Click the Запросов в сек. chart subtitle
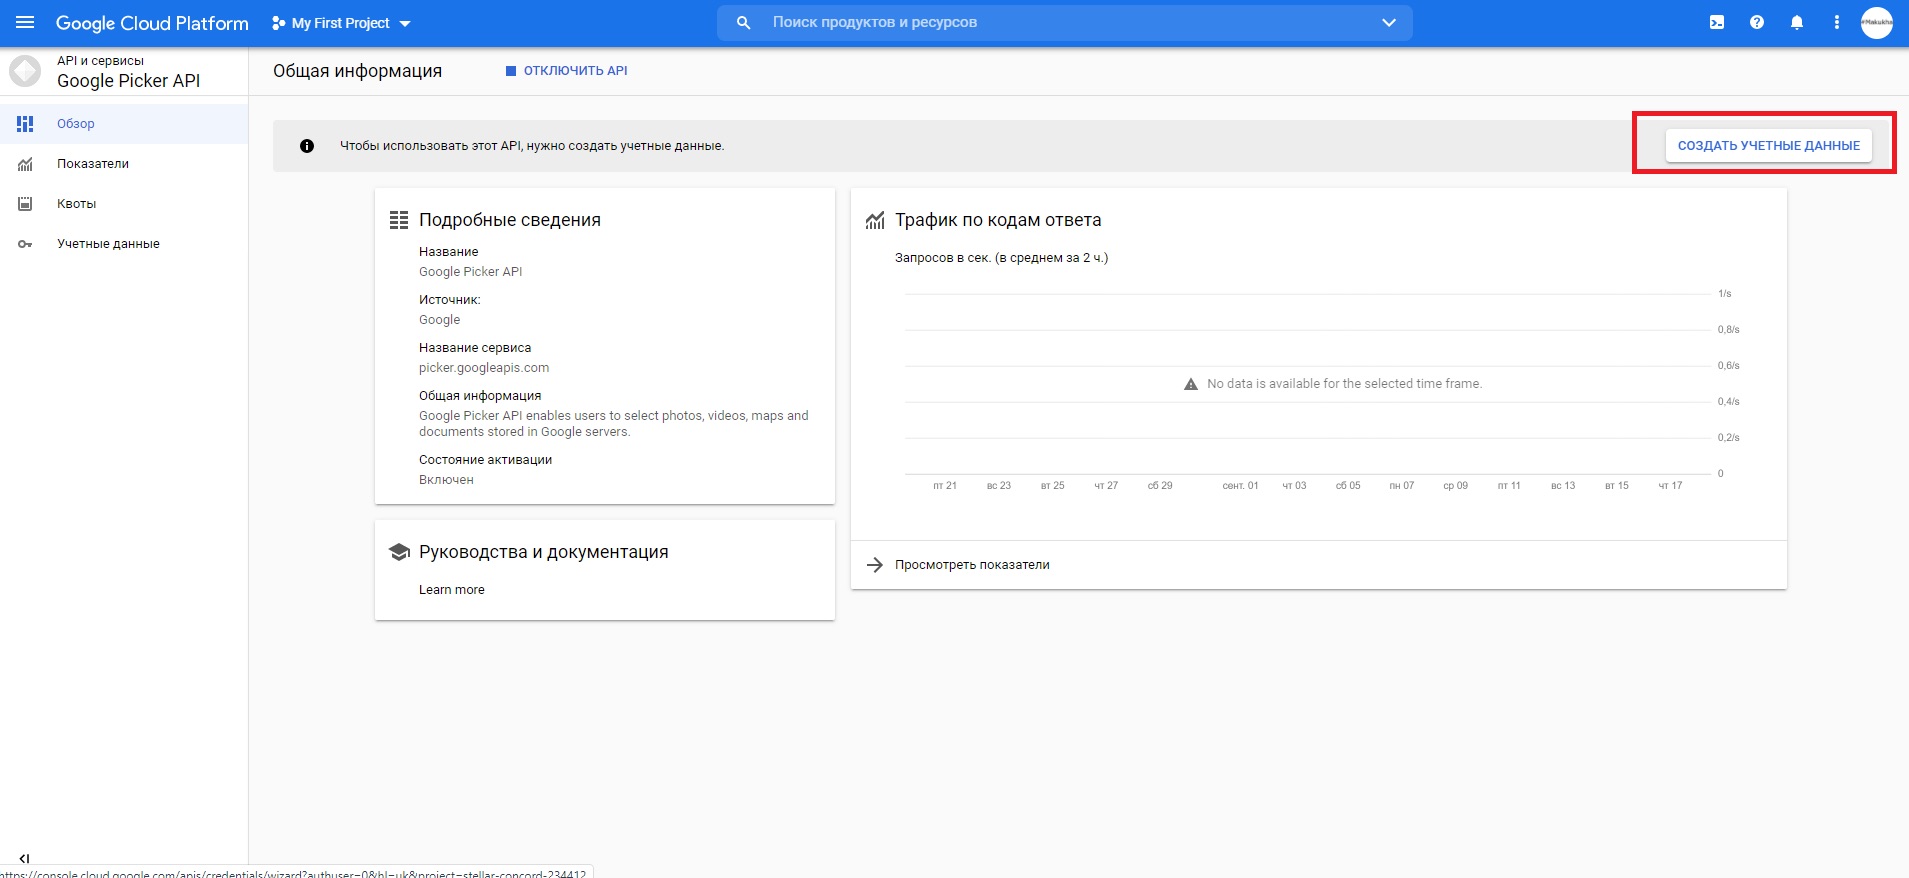1909x878 pixels. click(1001, 258)
